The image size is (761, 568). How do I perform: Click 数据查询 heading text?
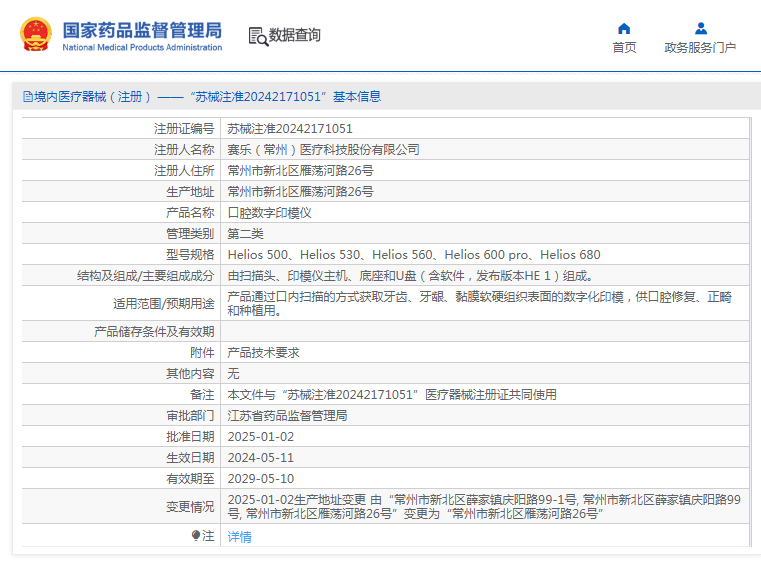point(295,35)
